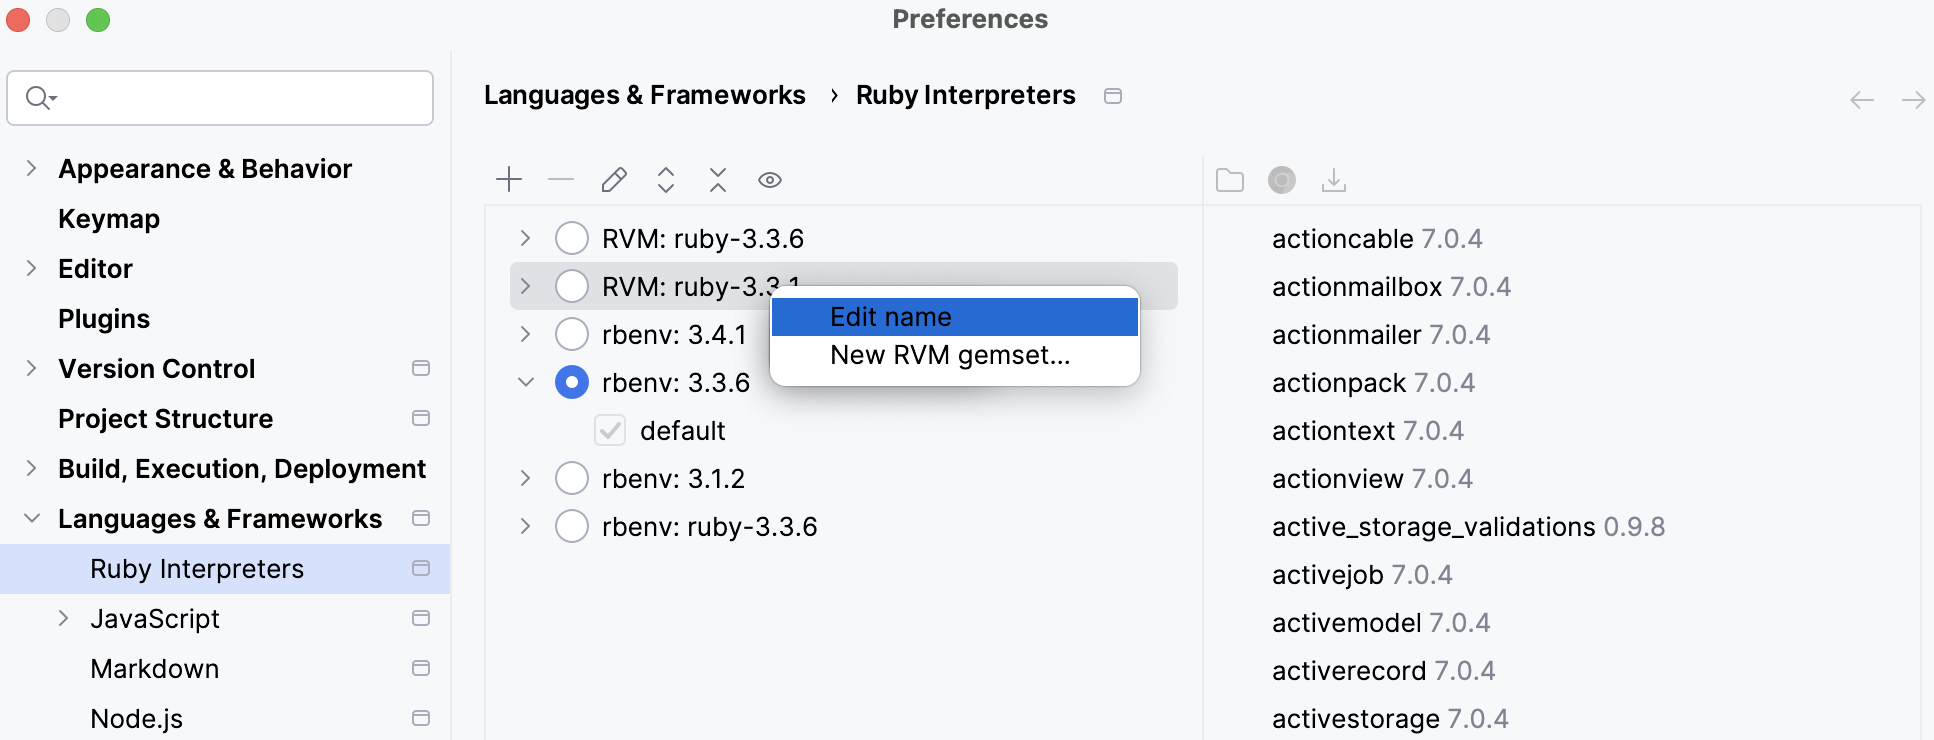1934x740 pixels.
Task: Click the eye Show Paths icon
Action: (770, 180)
